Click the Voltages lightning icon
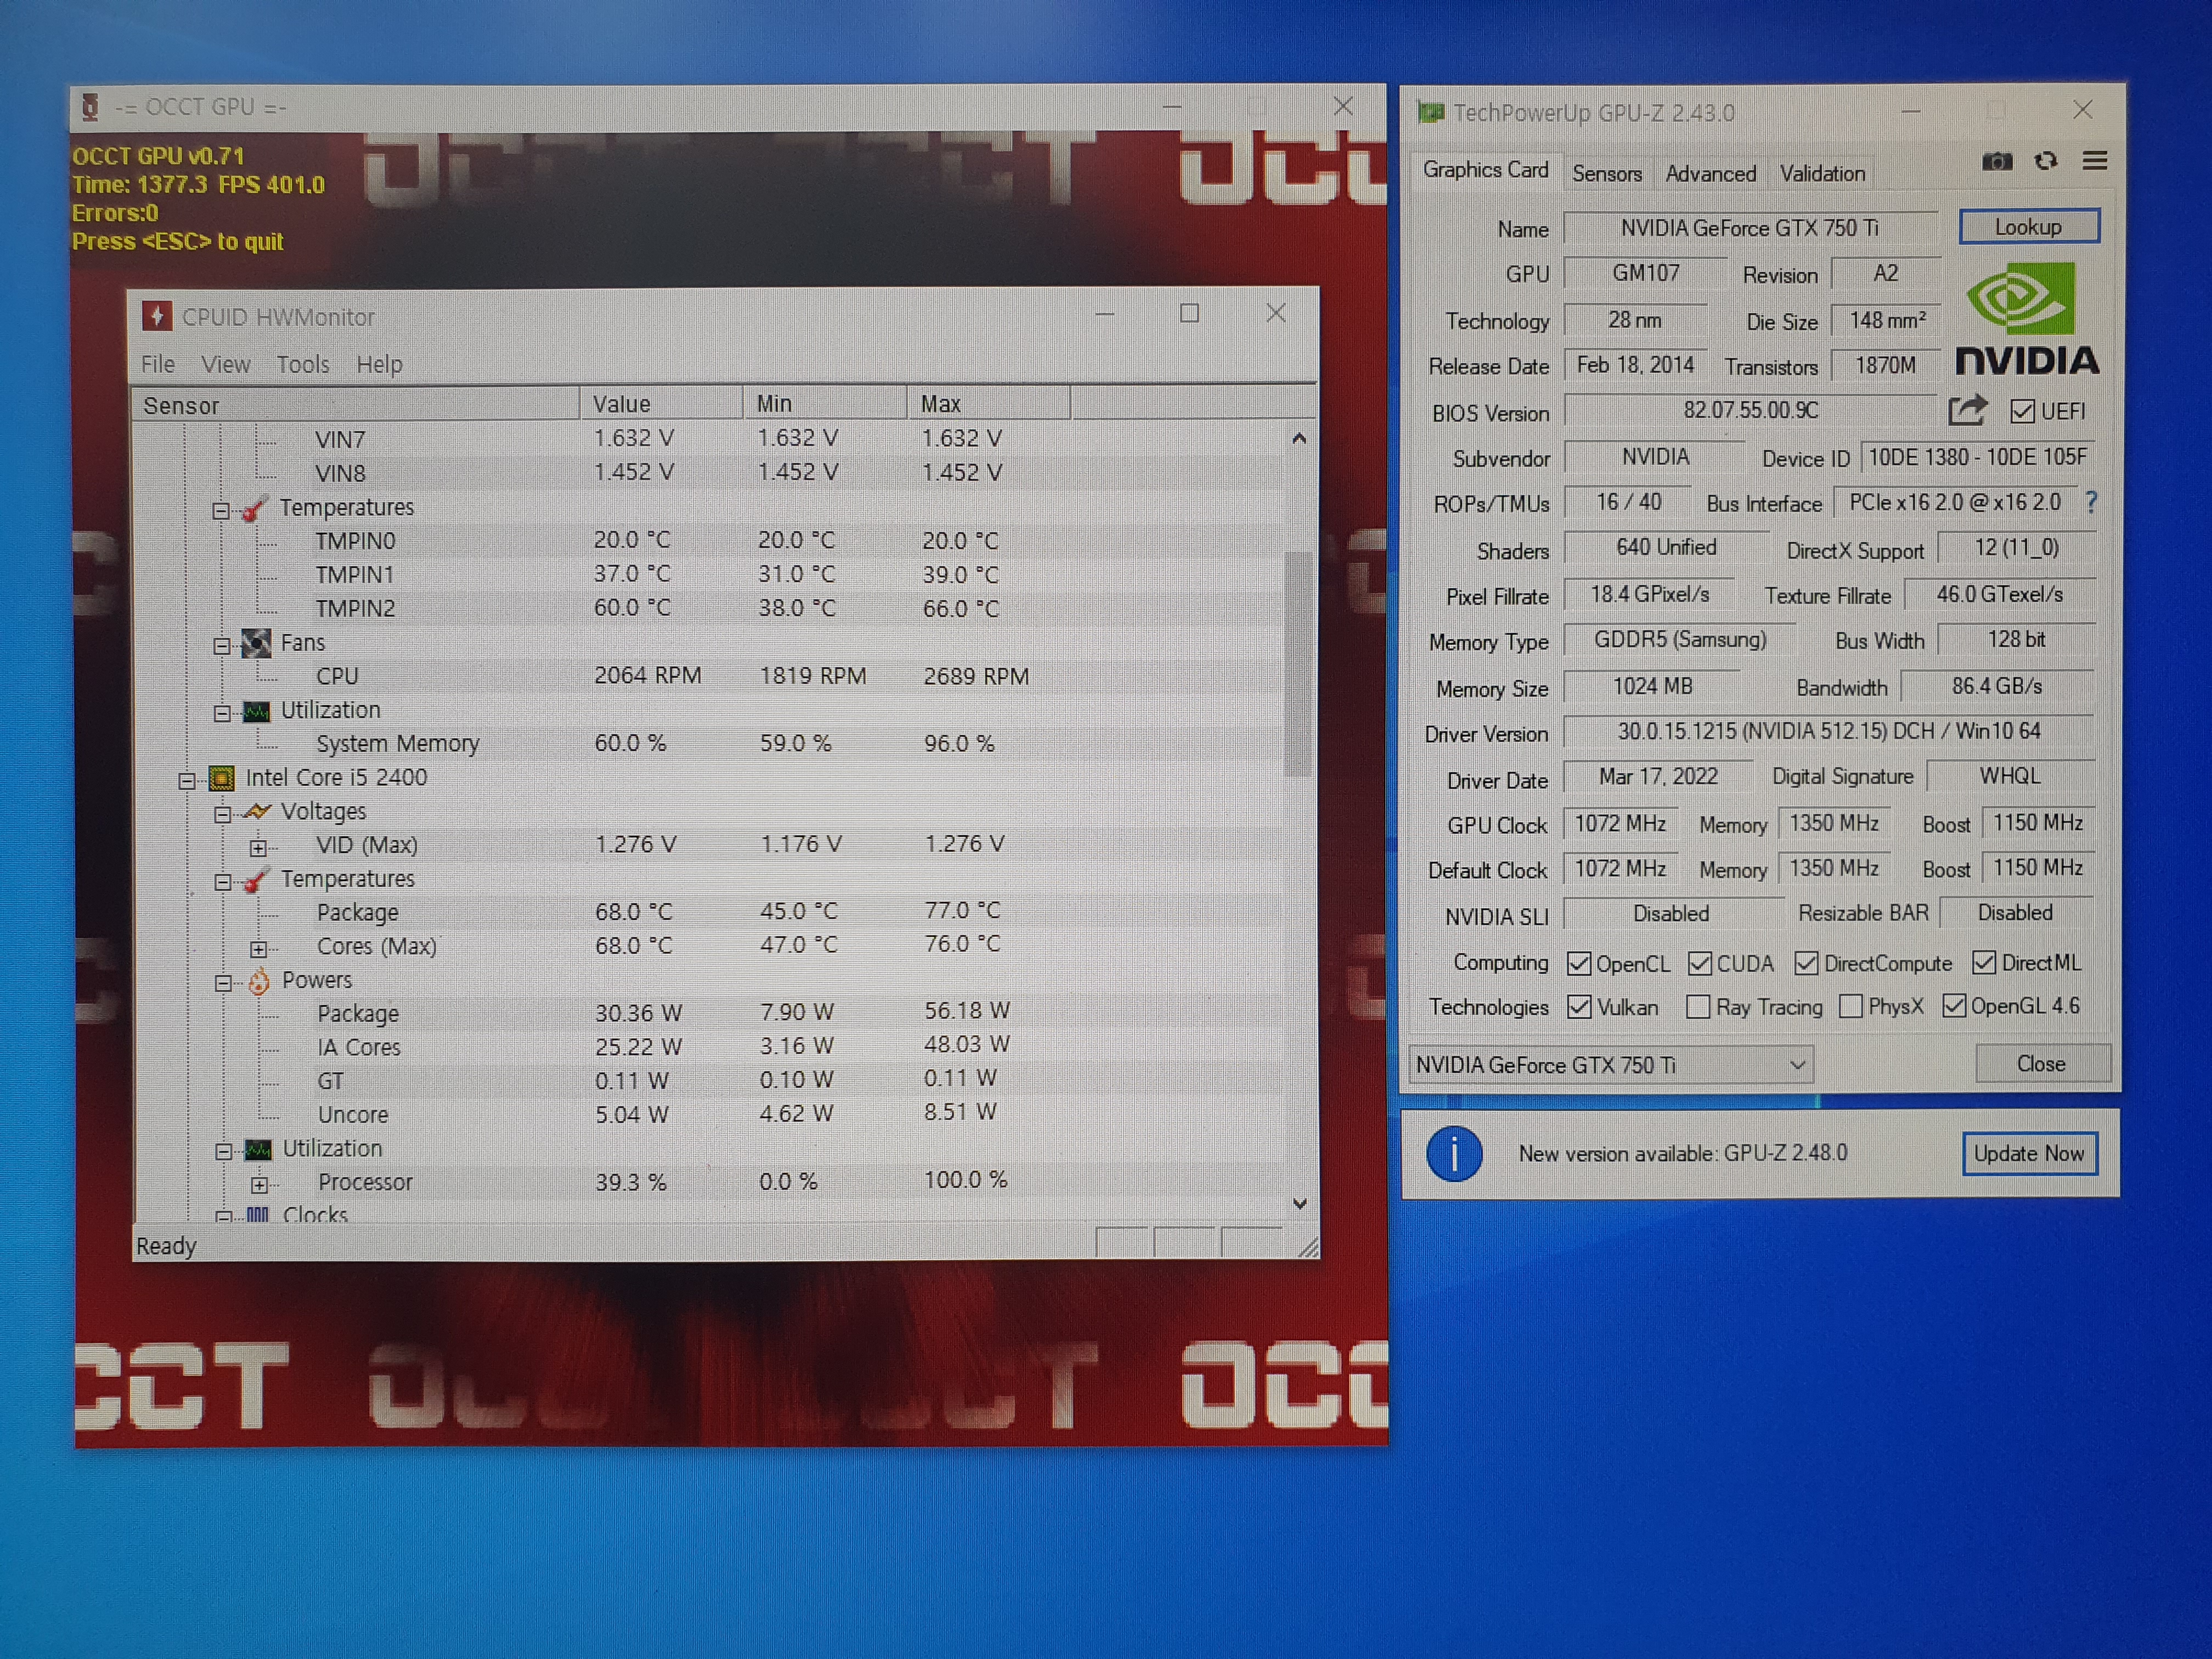The height and width of the screenshot is (1659, 2212). click(x=257, y=811)
